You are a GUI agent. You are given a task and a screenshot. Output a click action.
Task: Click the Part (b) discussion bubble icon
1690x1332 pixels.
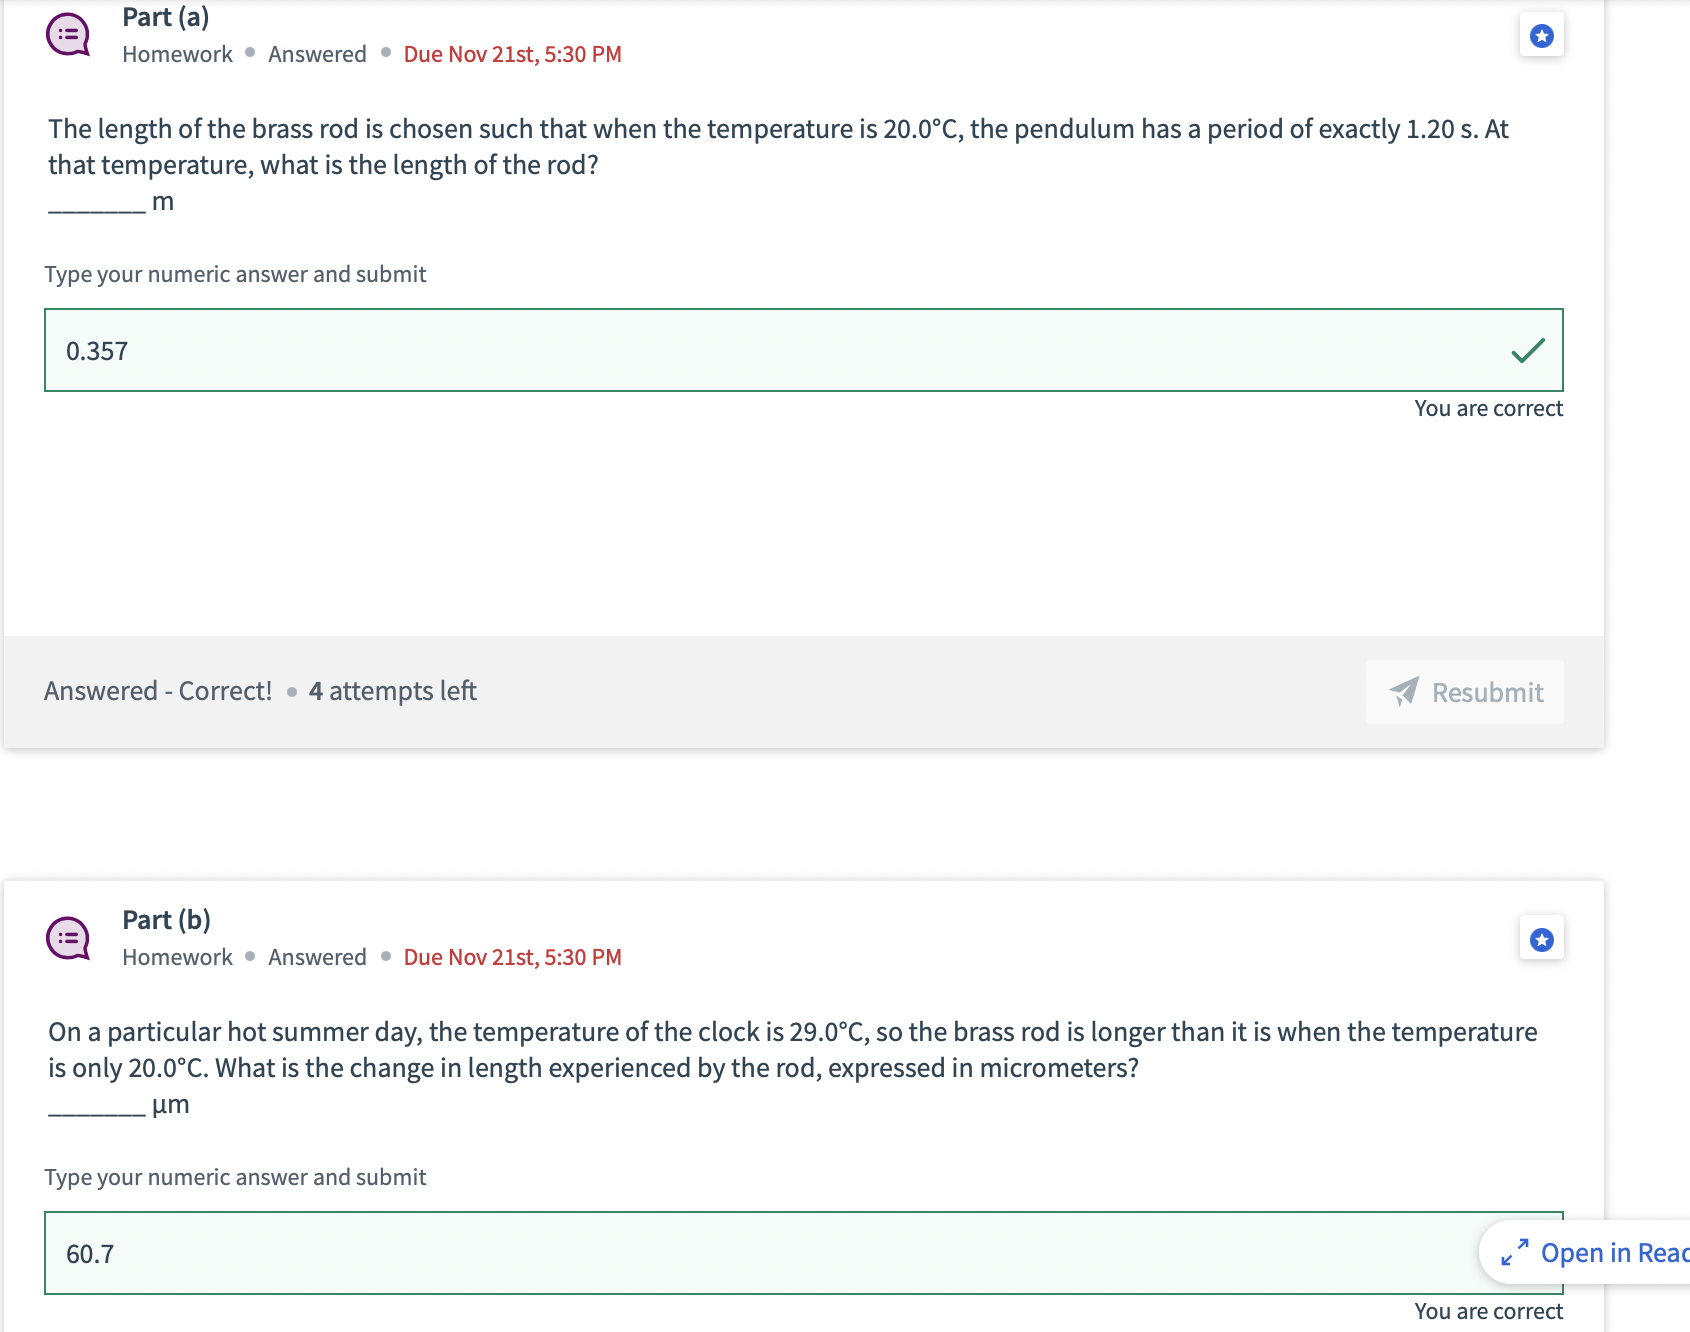tap(68, 937)
